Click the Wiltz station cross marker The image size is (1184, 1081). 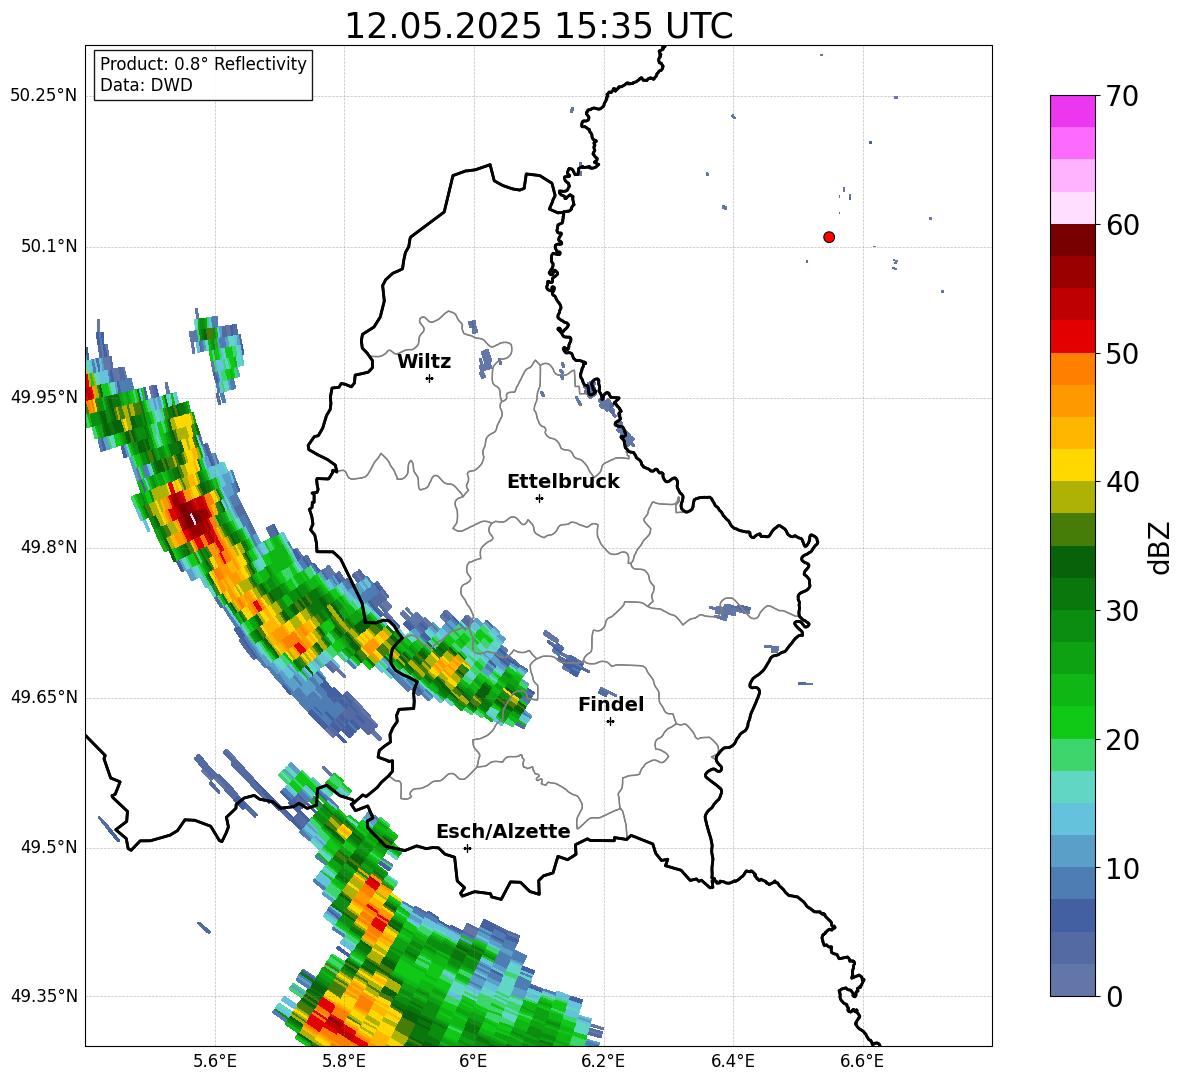429,378
